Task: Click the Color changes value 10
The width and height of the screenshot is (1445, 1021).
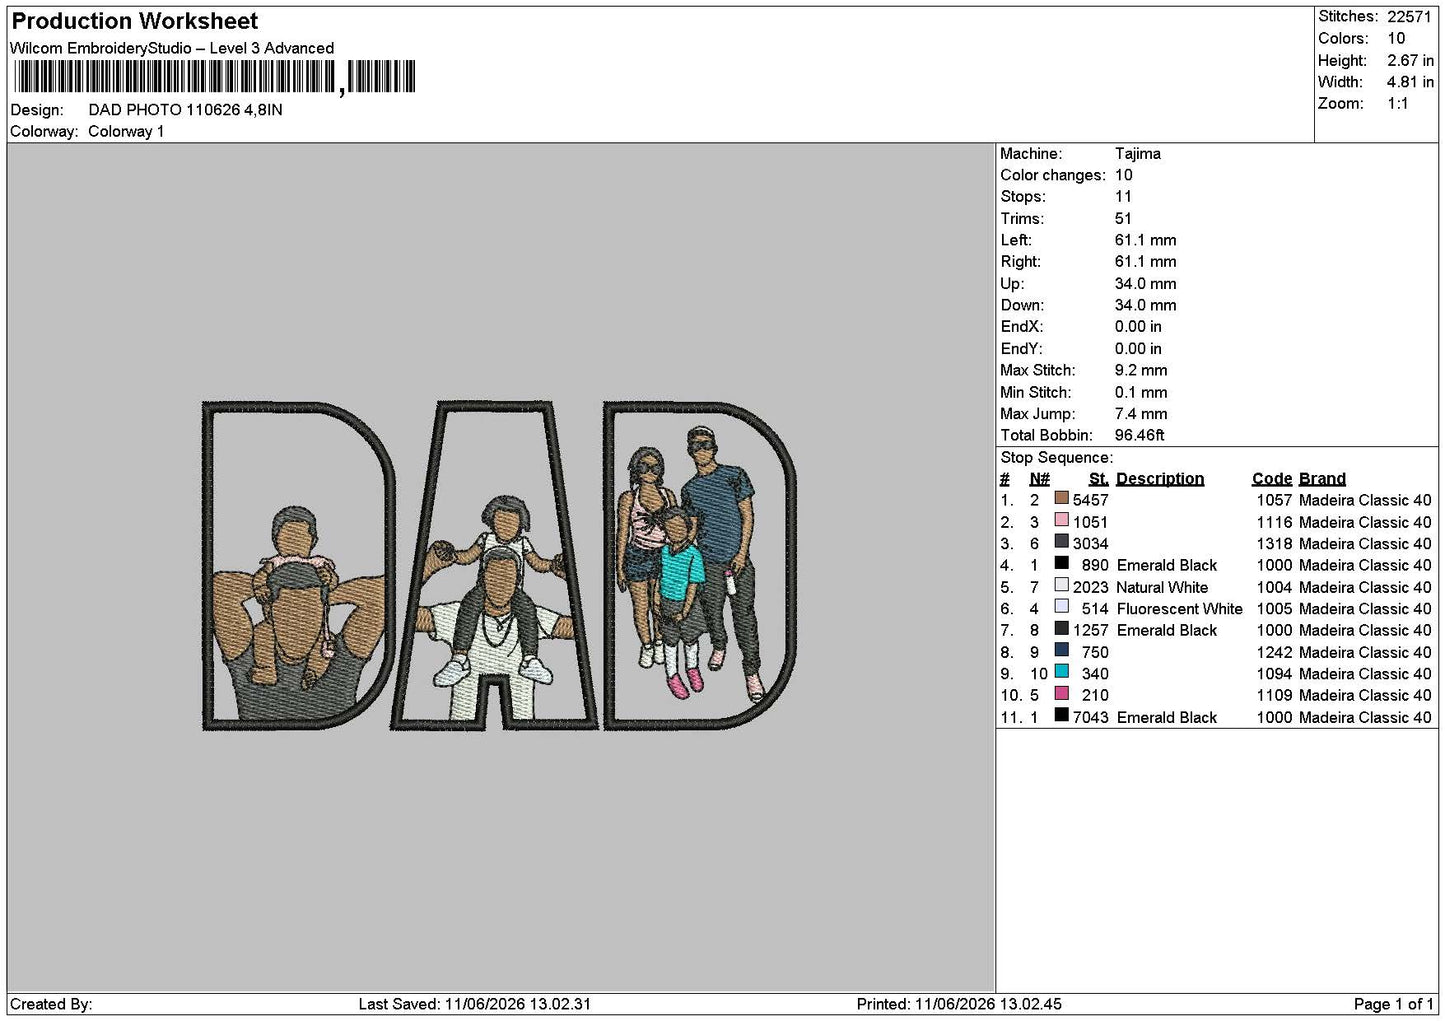Action: 1124,175
